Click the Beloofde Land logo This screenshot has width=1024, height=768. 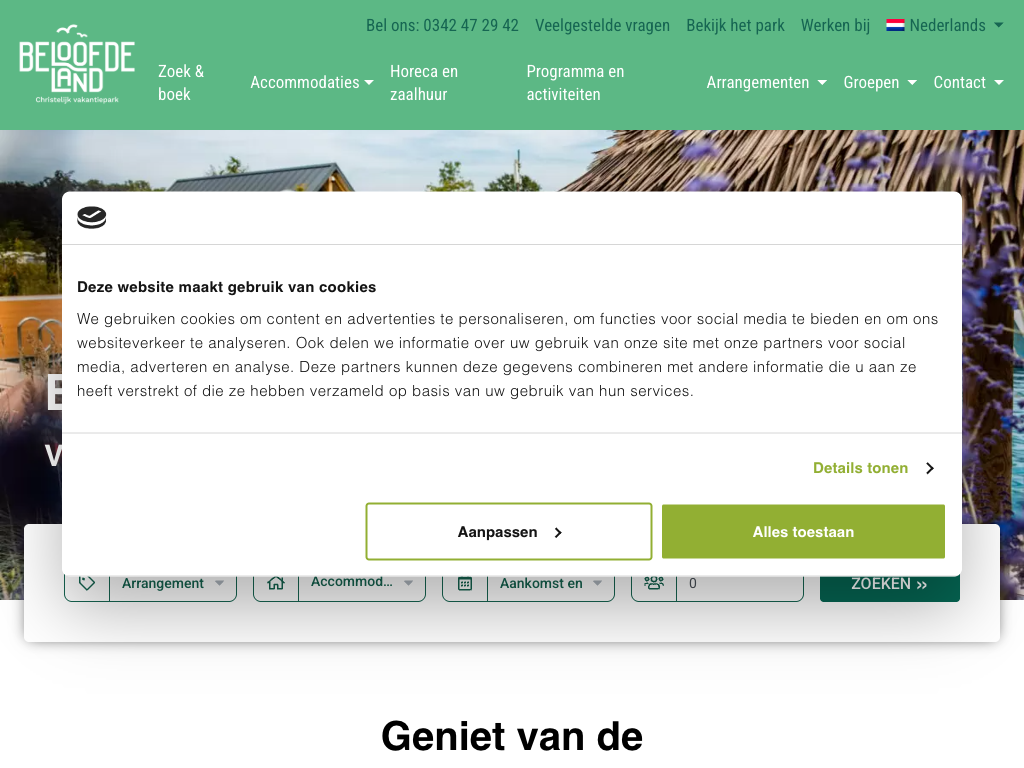click(77, 65)
